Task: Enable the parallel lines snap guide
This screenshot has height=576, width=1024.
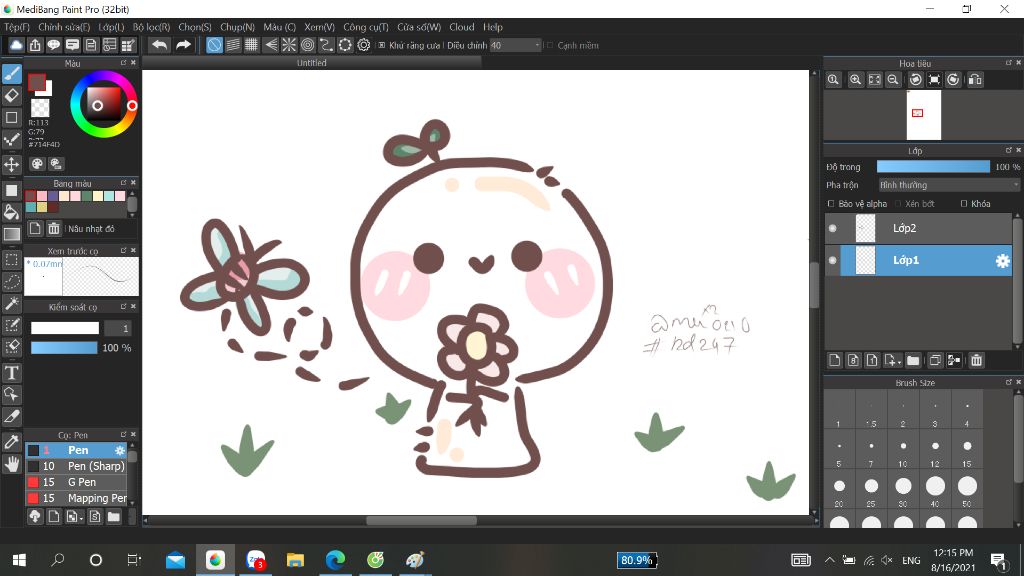Action: coord(233,45)
